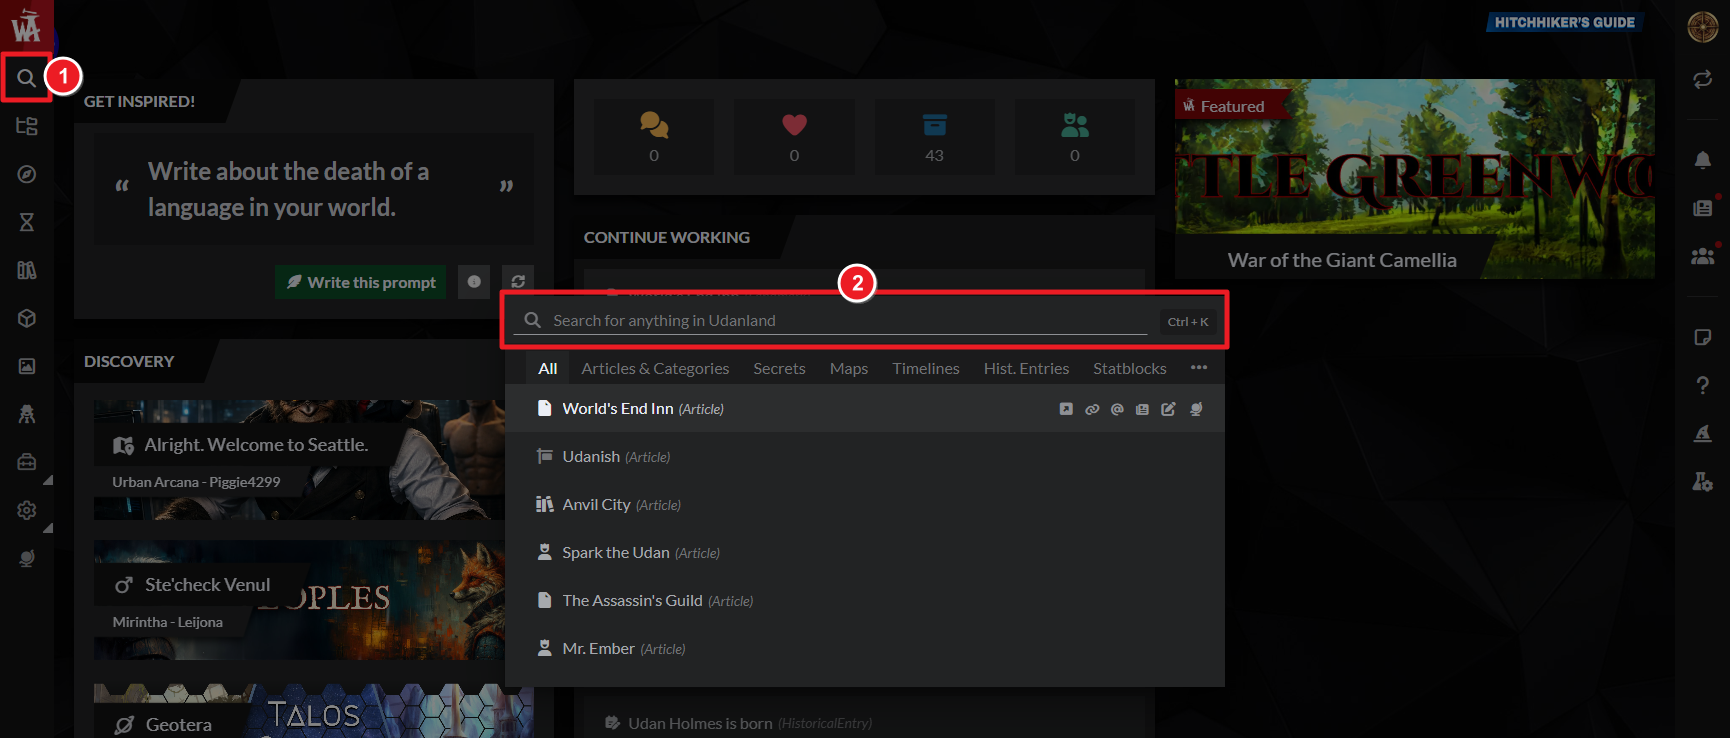Open the Anvil City article result

(865, 505)
